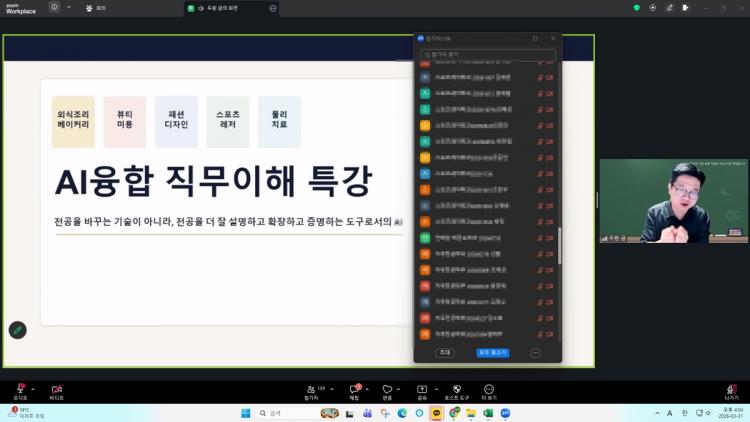Click the Invite (초대) button in participants panel
750x422 pixels.
click(445, 352)
